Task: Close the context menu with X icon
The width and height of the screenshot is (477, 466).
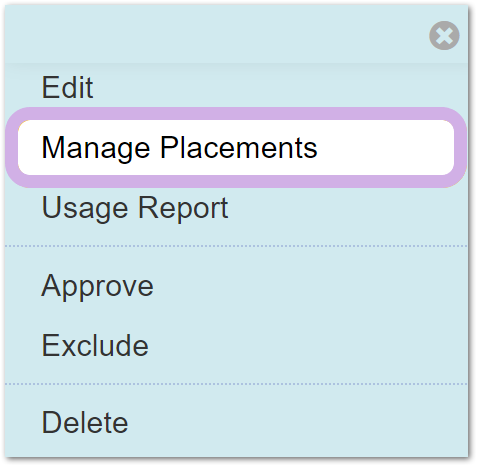Action: click(444, 35)
